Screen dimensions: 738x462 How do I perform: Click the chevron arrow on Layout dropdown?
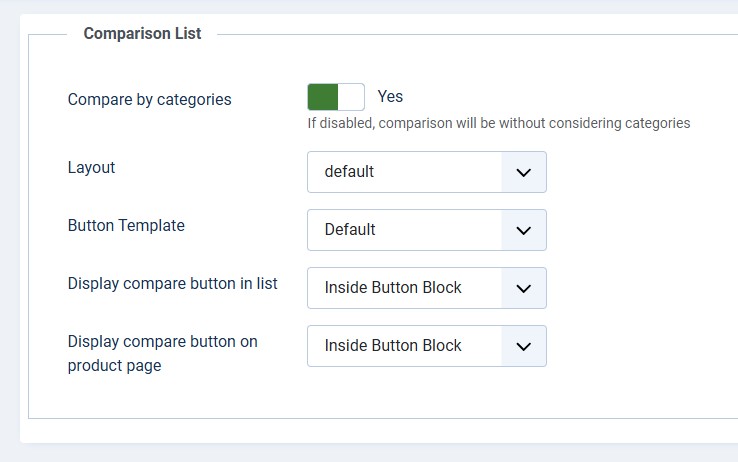(x=523, y=172)
